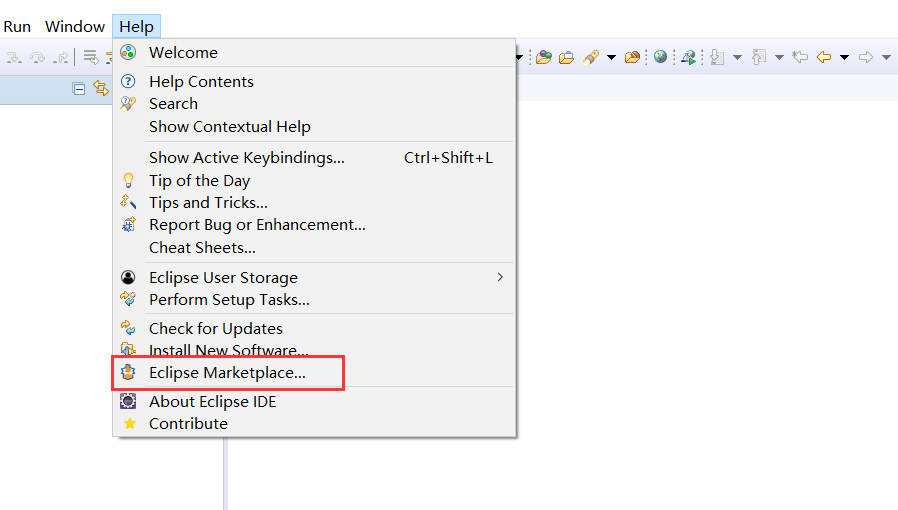The width and height of the screenshot is (898, 510).
Task: Choose Check for Updates
Action: pyautogui.click(x=314, y=329)
